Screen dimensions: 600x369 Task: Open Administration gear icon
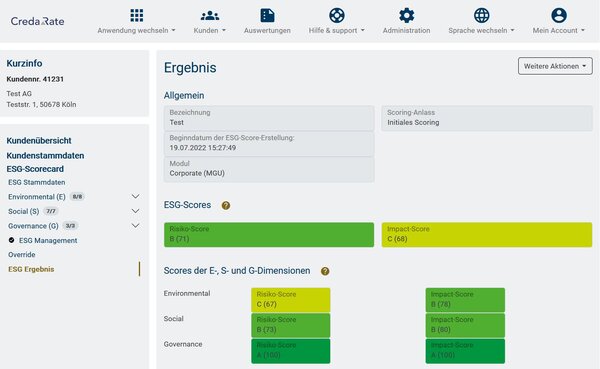406,15
